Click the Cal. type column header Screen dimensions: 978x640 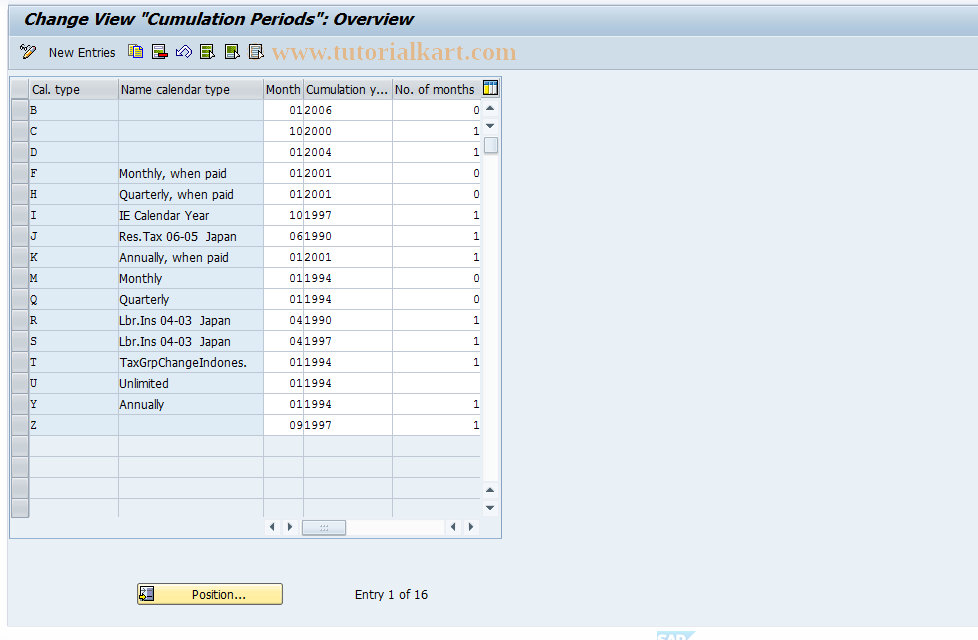pyautogui.click(x=74, y=89)
